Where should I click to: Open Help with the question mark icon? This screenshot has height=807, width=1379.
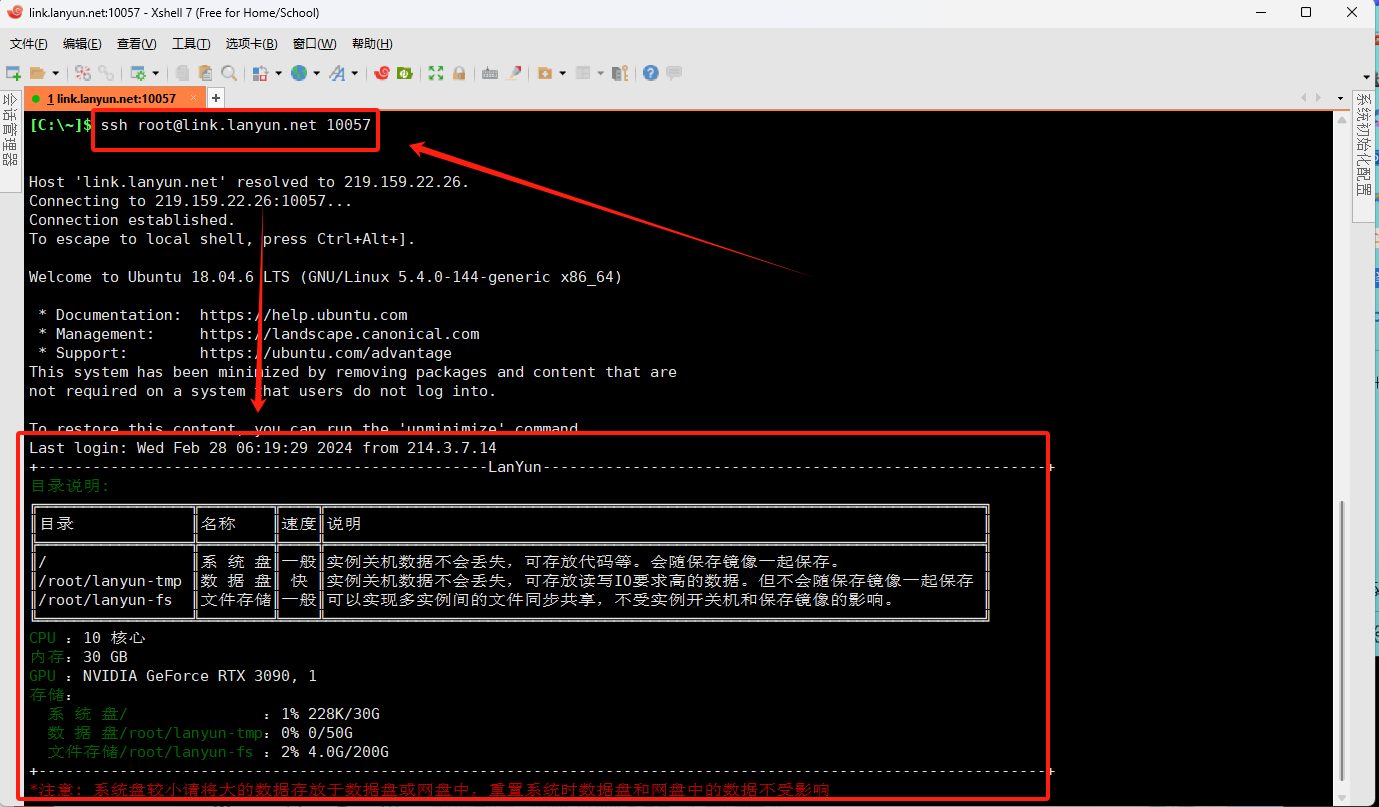651,73
